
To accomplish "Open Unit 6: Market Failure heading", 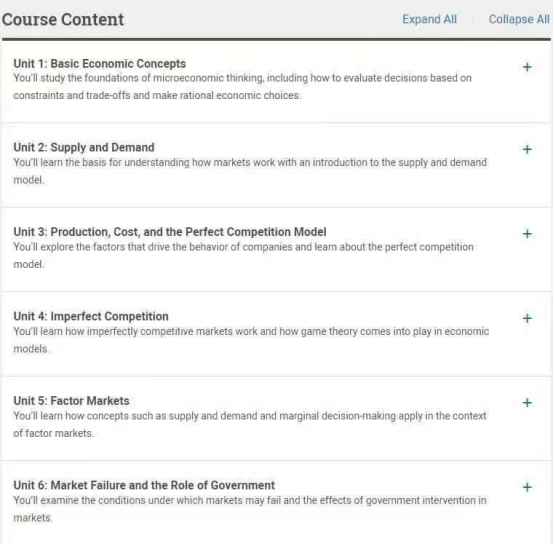I will [144, 485].
